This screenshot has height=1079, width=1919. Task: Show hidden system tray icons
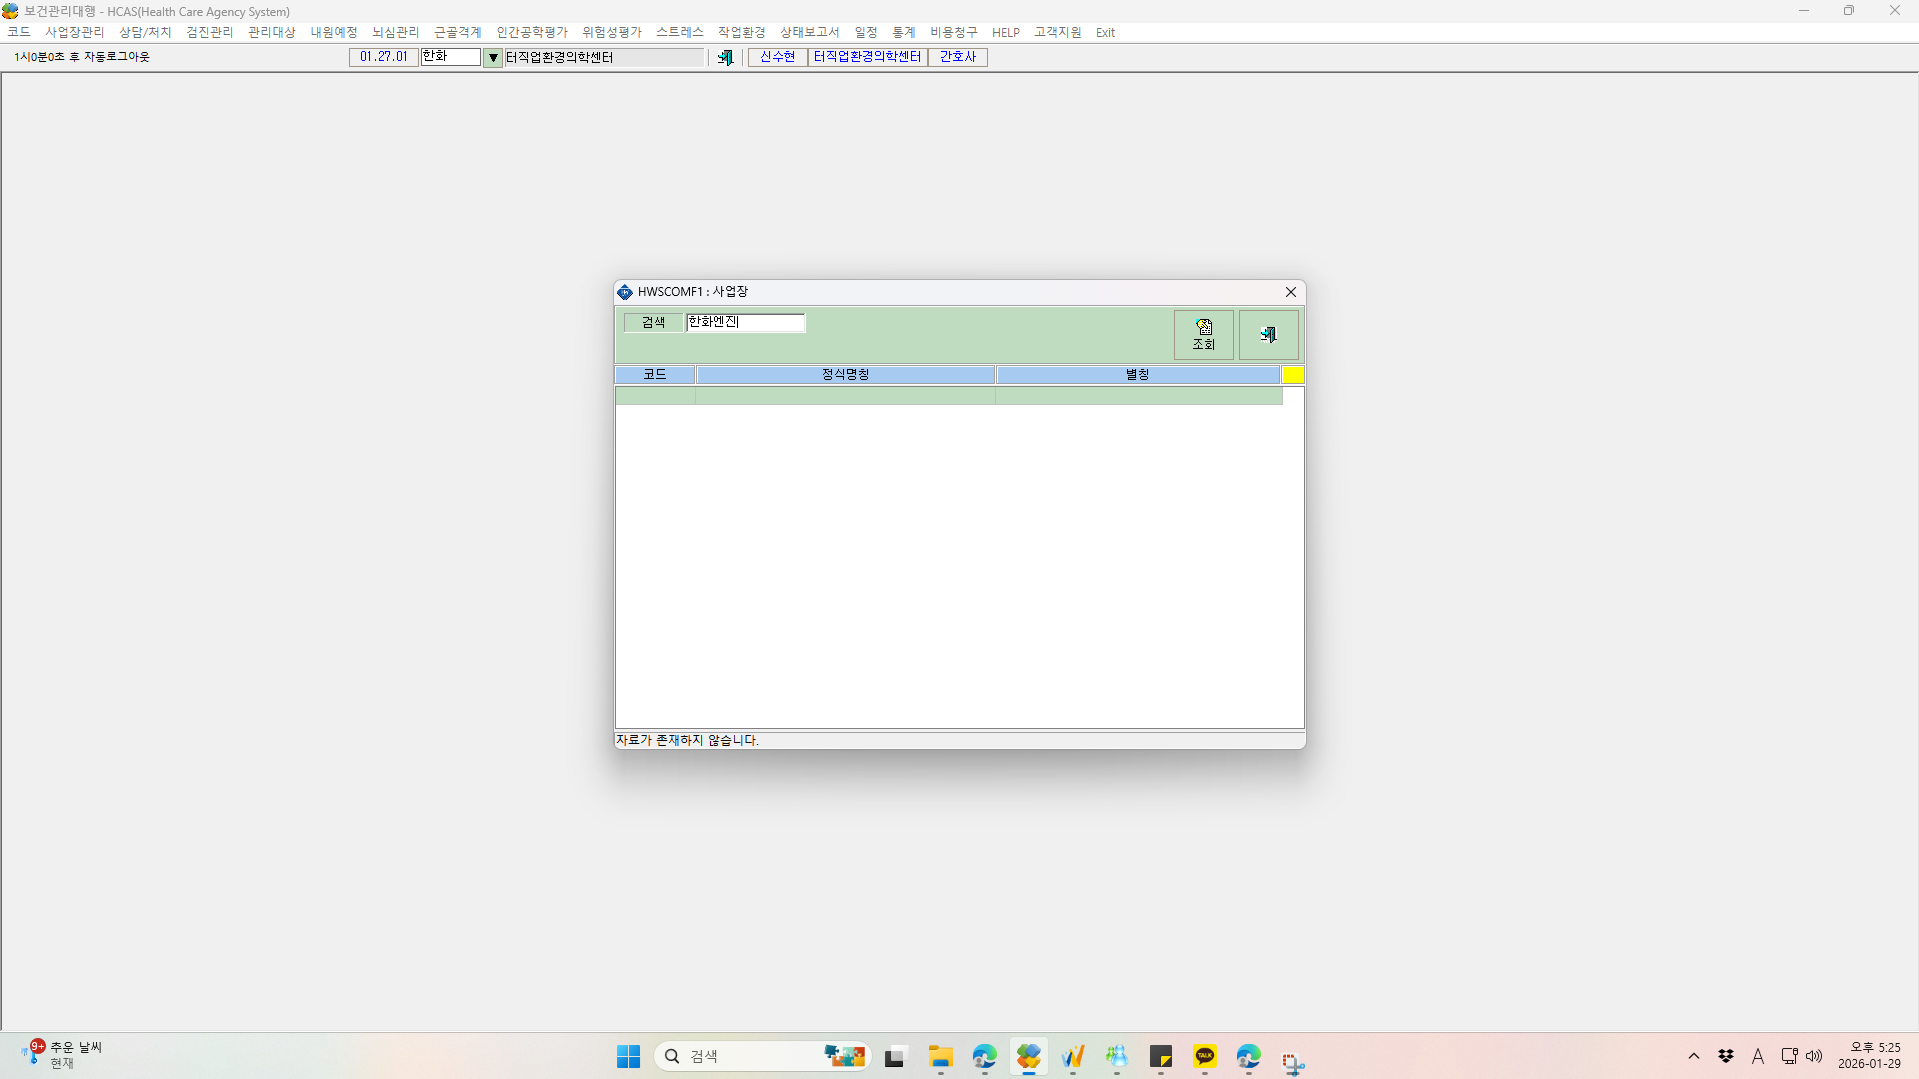(x=1693, y=1056)
